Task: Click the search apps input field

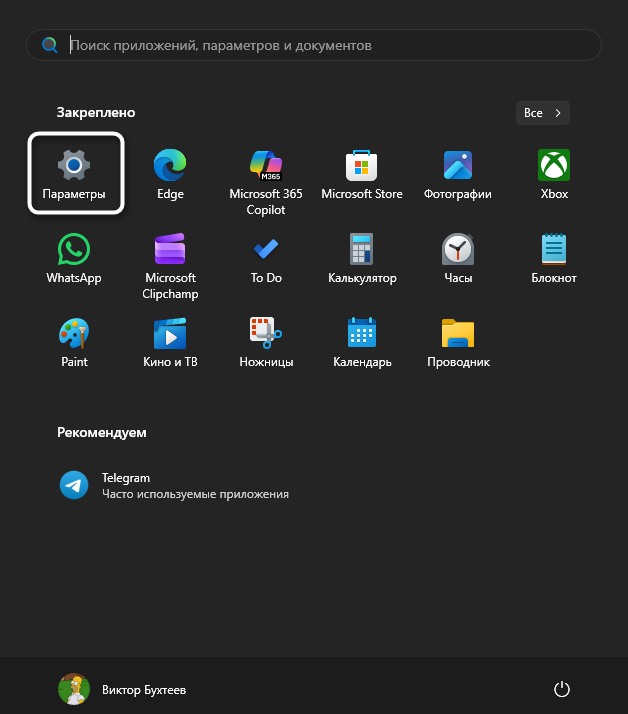Action: pos(314,45)
